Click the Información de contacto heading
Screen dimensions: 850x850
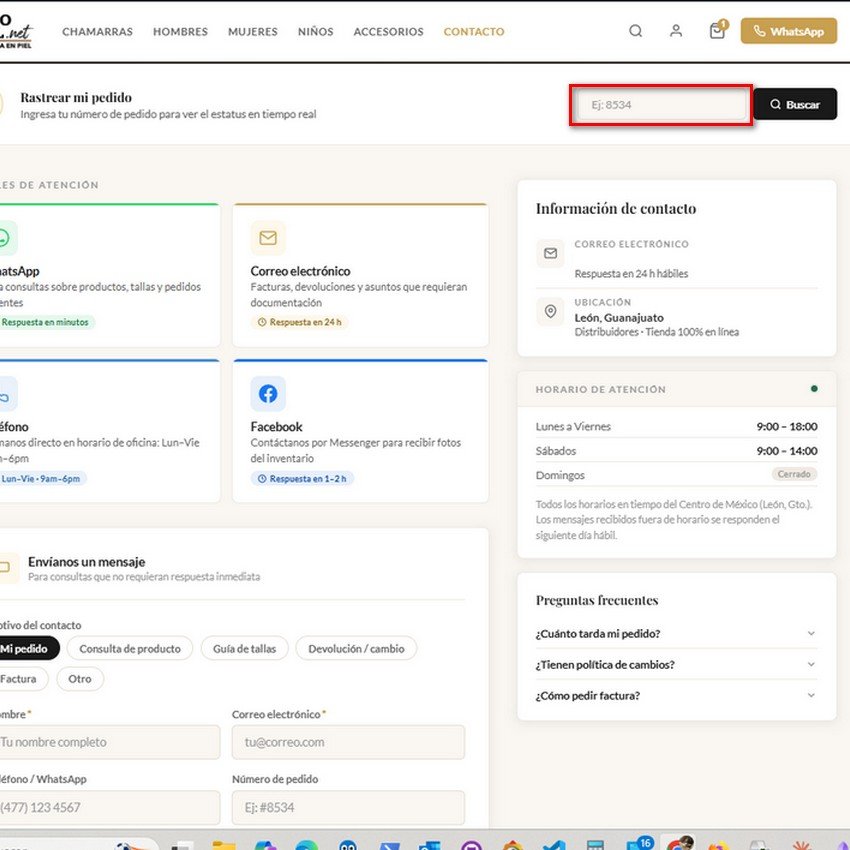tap(616, 209)
